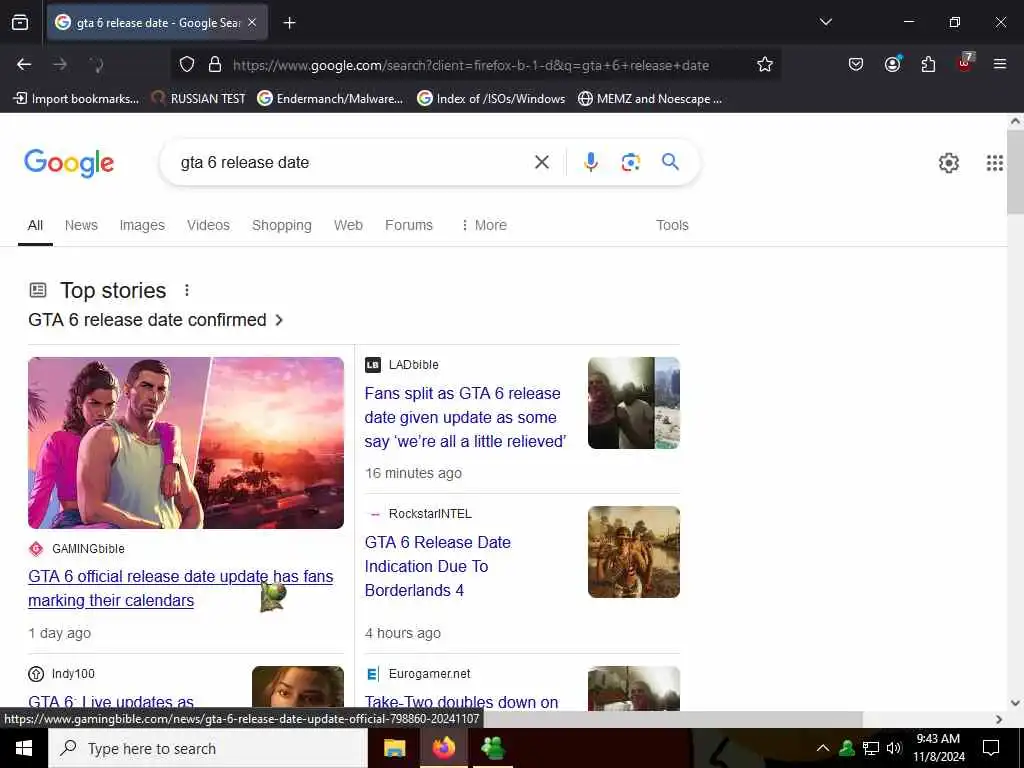Open Windows Start menu

[x=24, y=748]
